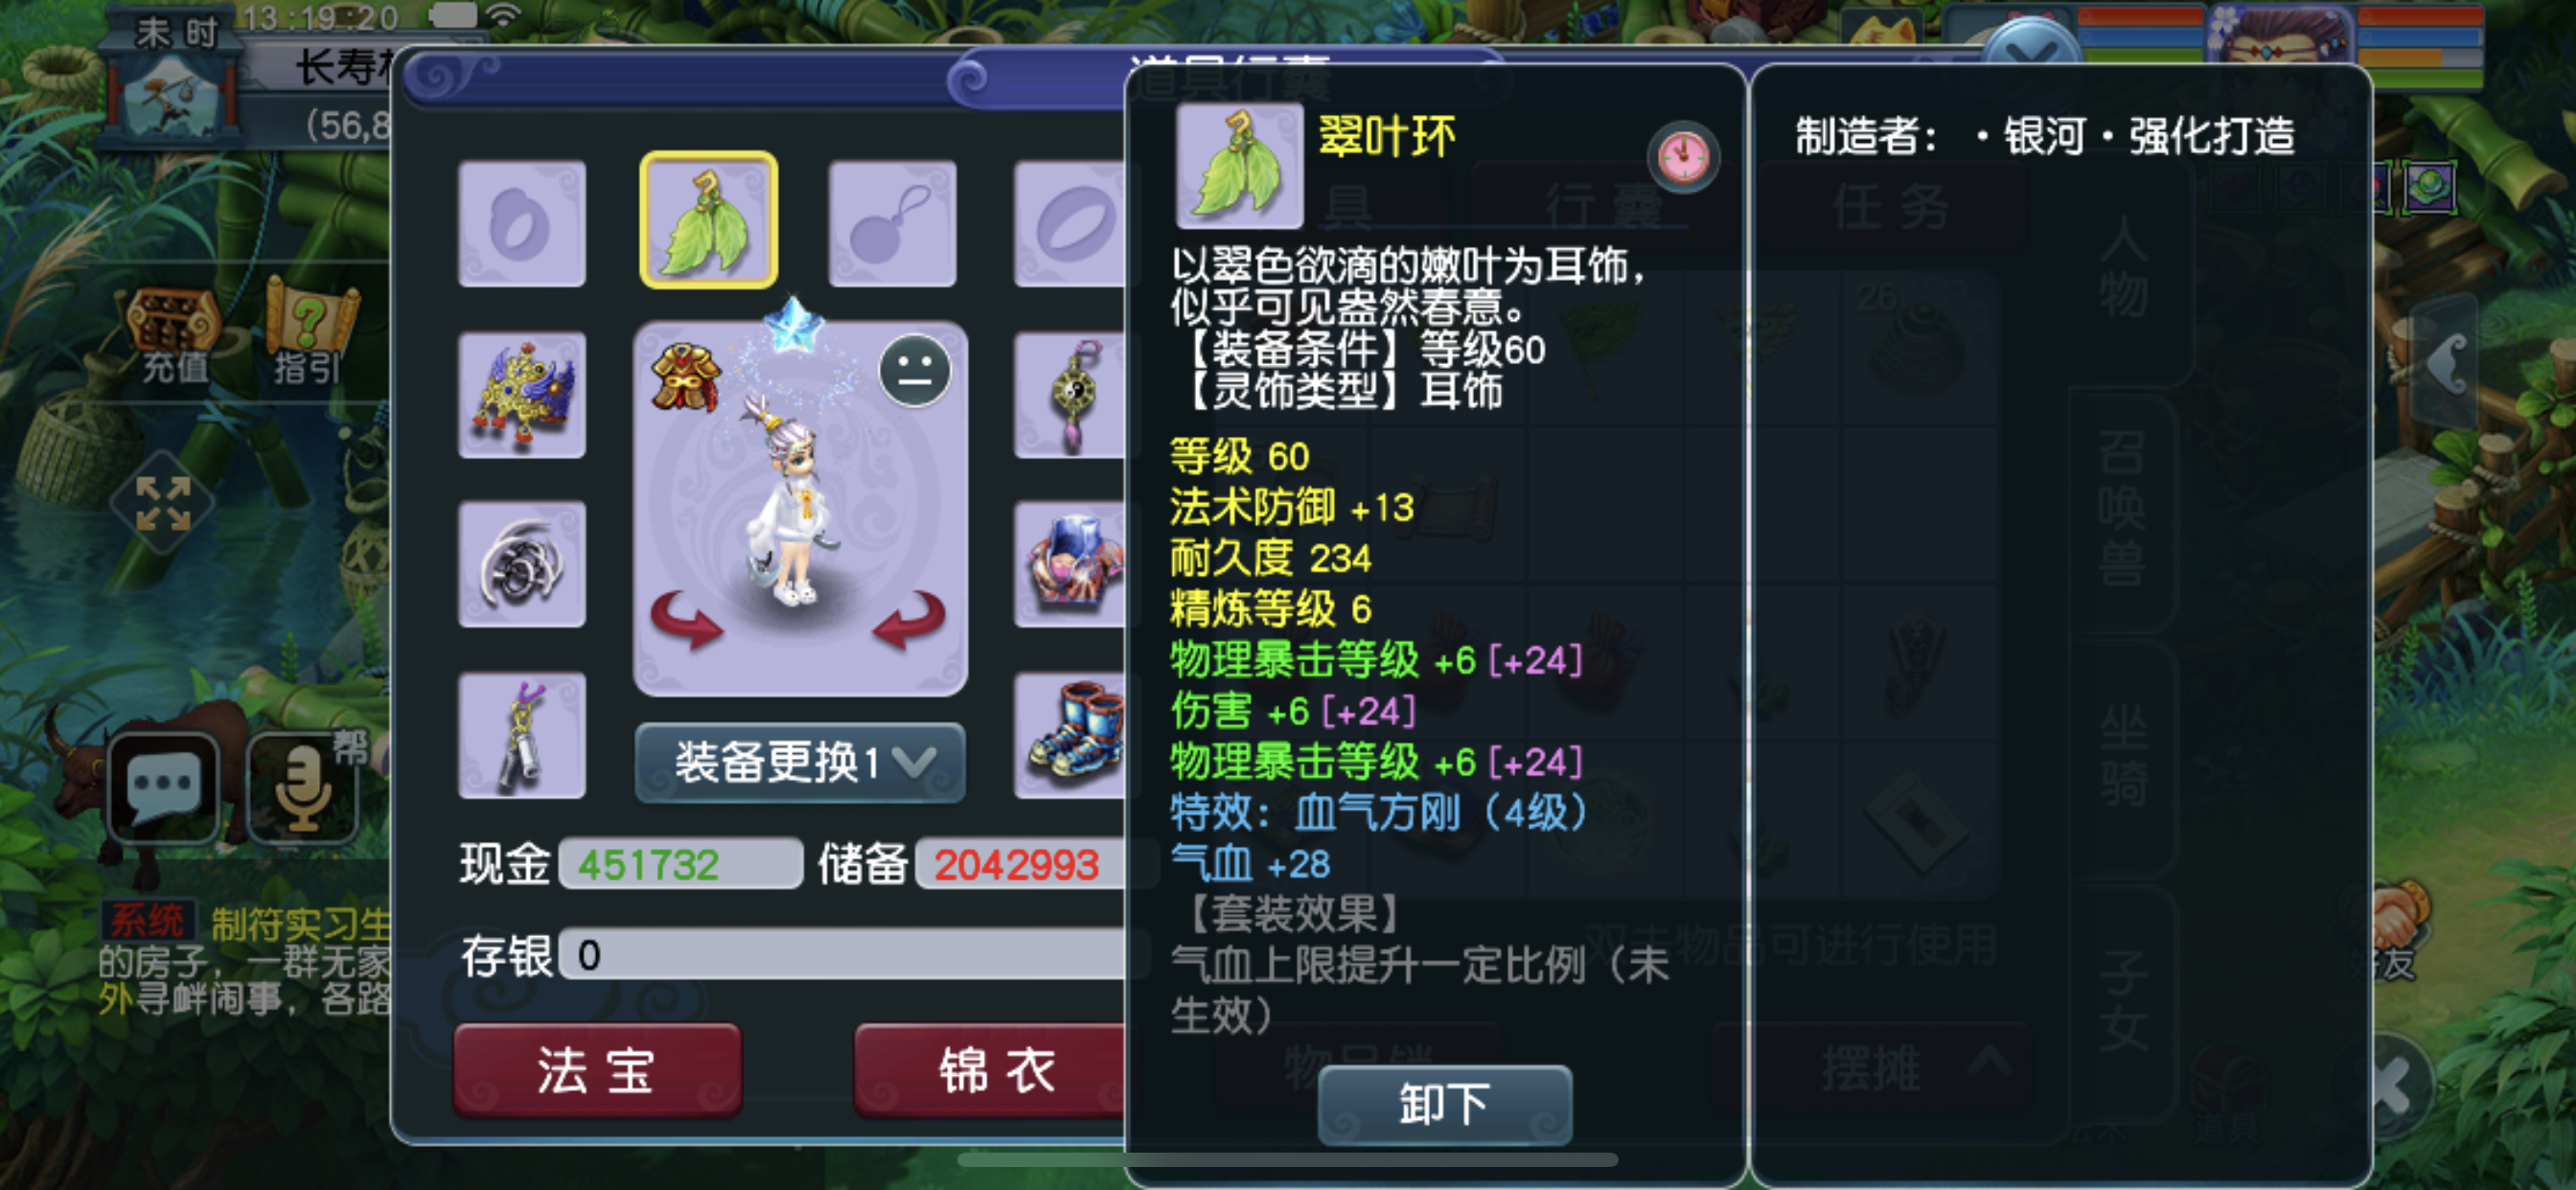Switch to the 召唤兽 side tab
Screen dimensions: 2576x1190
click(x=2121, y=509)
